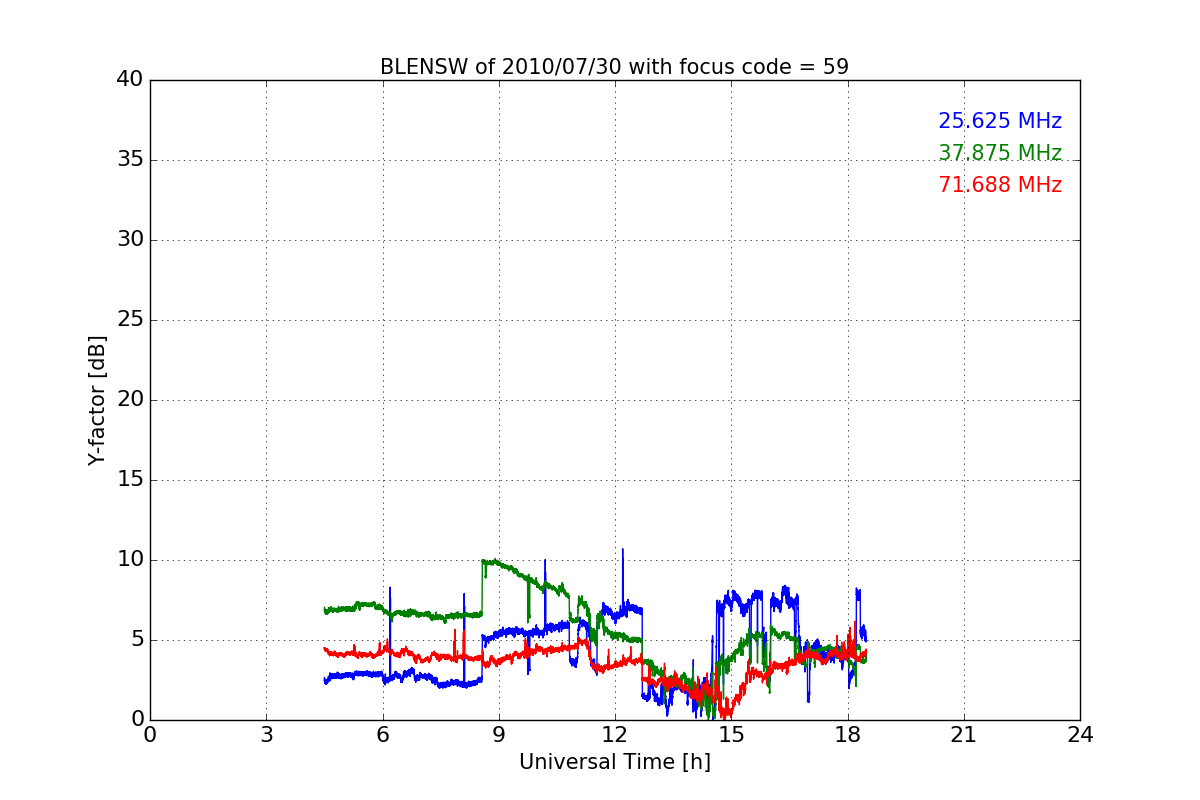Click the x-axis tick label '3'
This screenshot has width=1200, height=800.
point(266,734)
